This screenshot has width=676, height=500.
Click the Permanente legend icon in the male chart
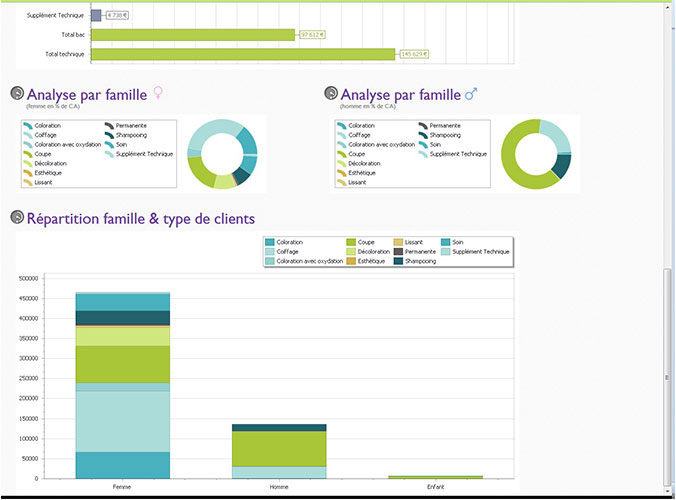coord(424,126)
